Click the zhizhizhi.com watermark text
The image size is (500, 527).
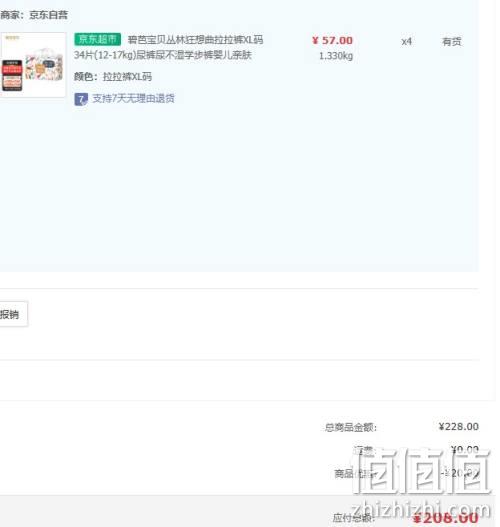[421, 510]
